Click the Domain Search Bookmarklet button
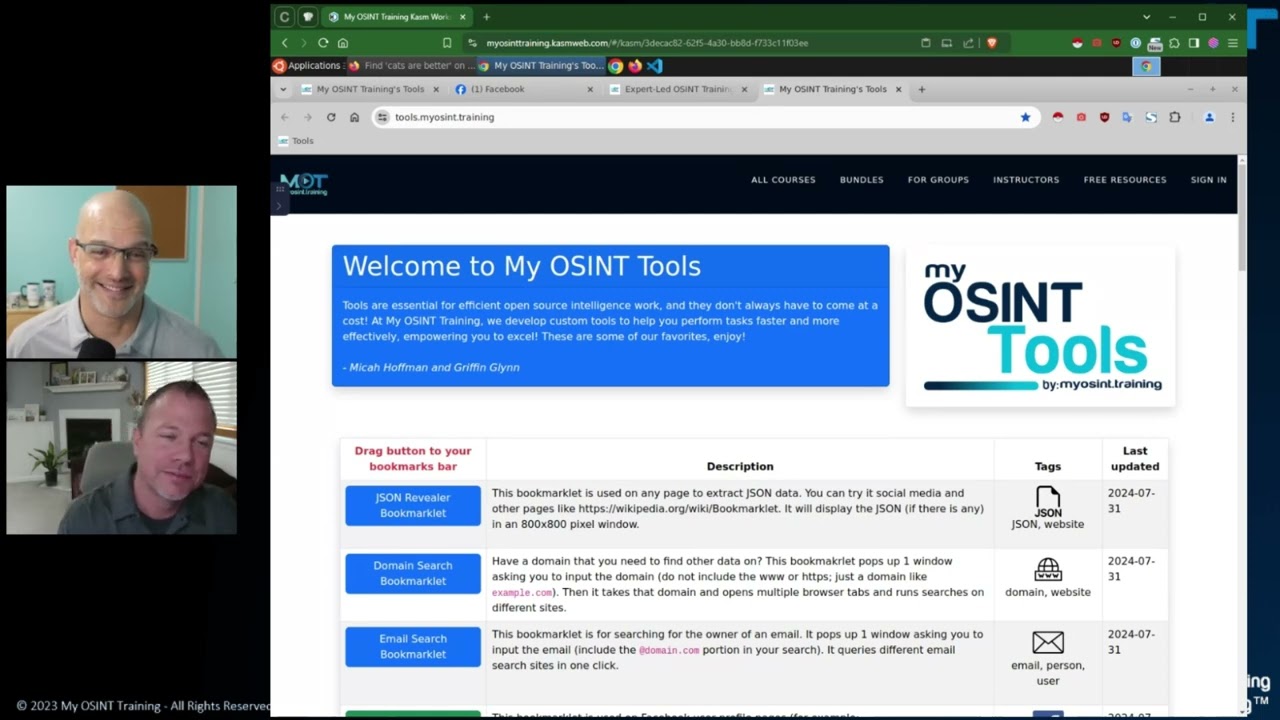 pos(413,573)
